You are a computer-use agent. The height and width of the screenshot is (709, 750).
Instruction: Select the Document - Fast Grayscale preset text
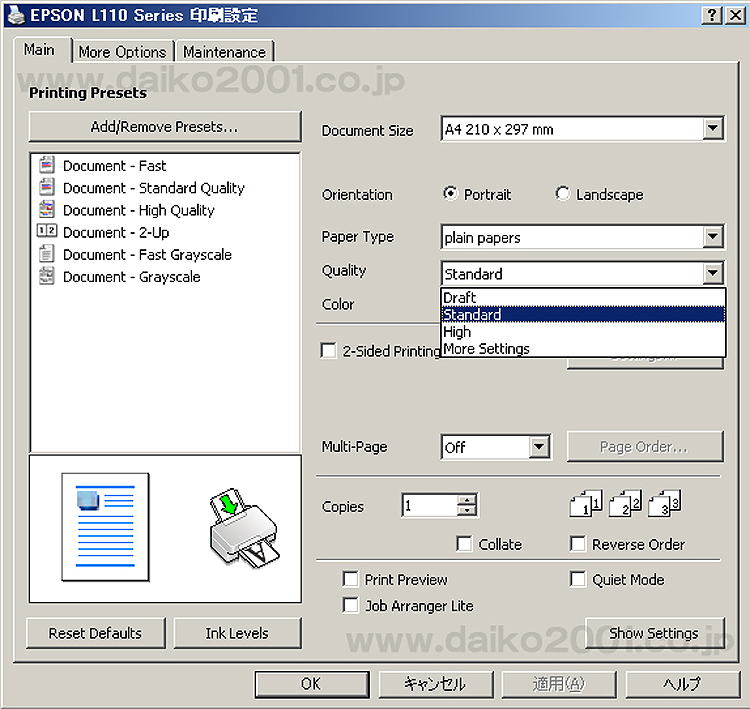tap(147, 254)
